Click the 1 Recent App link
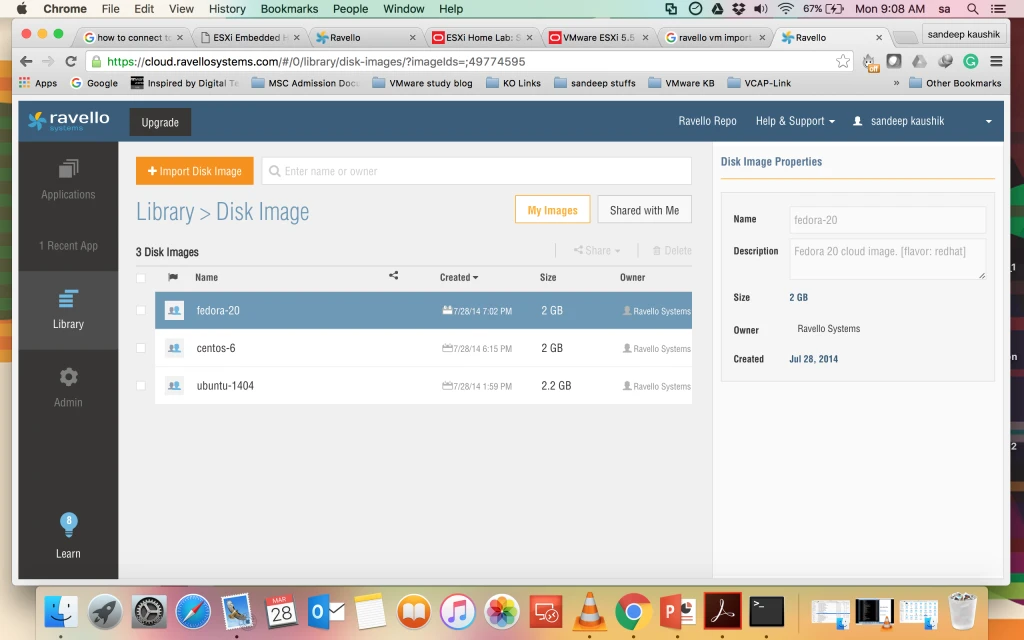 (x=68, y=246)
